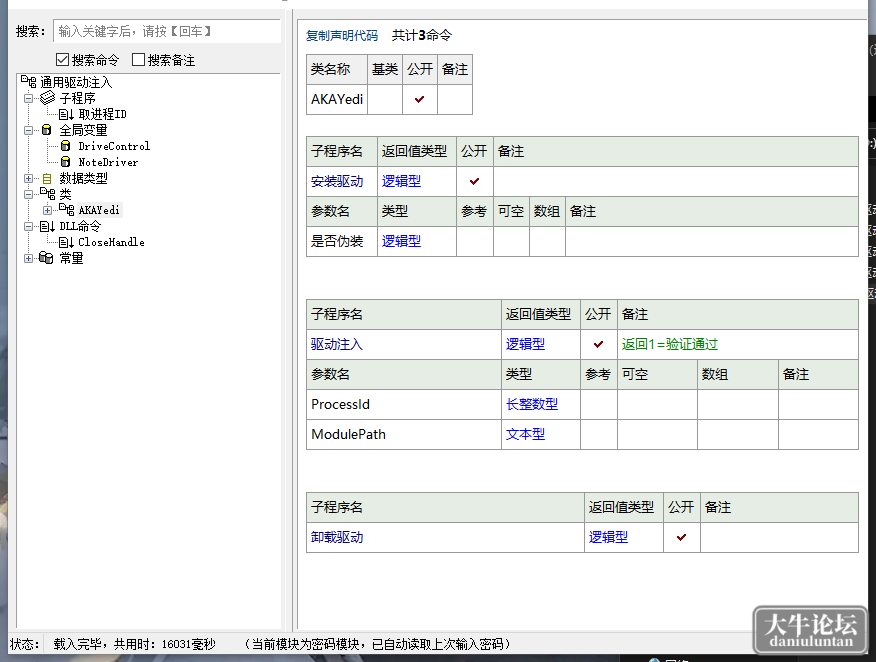Click the DLL命令 node icon

point(47,226)
